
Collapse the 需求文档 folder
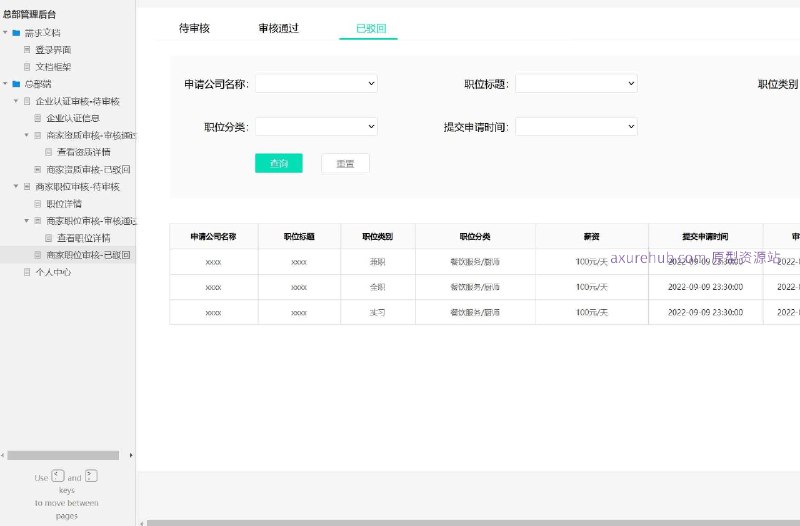tap(6, 33)
